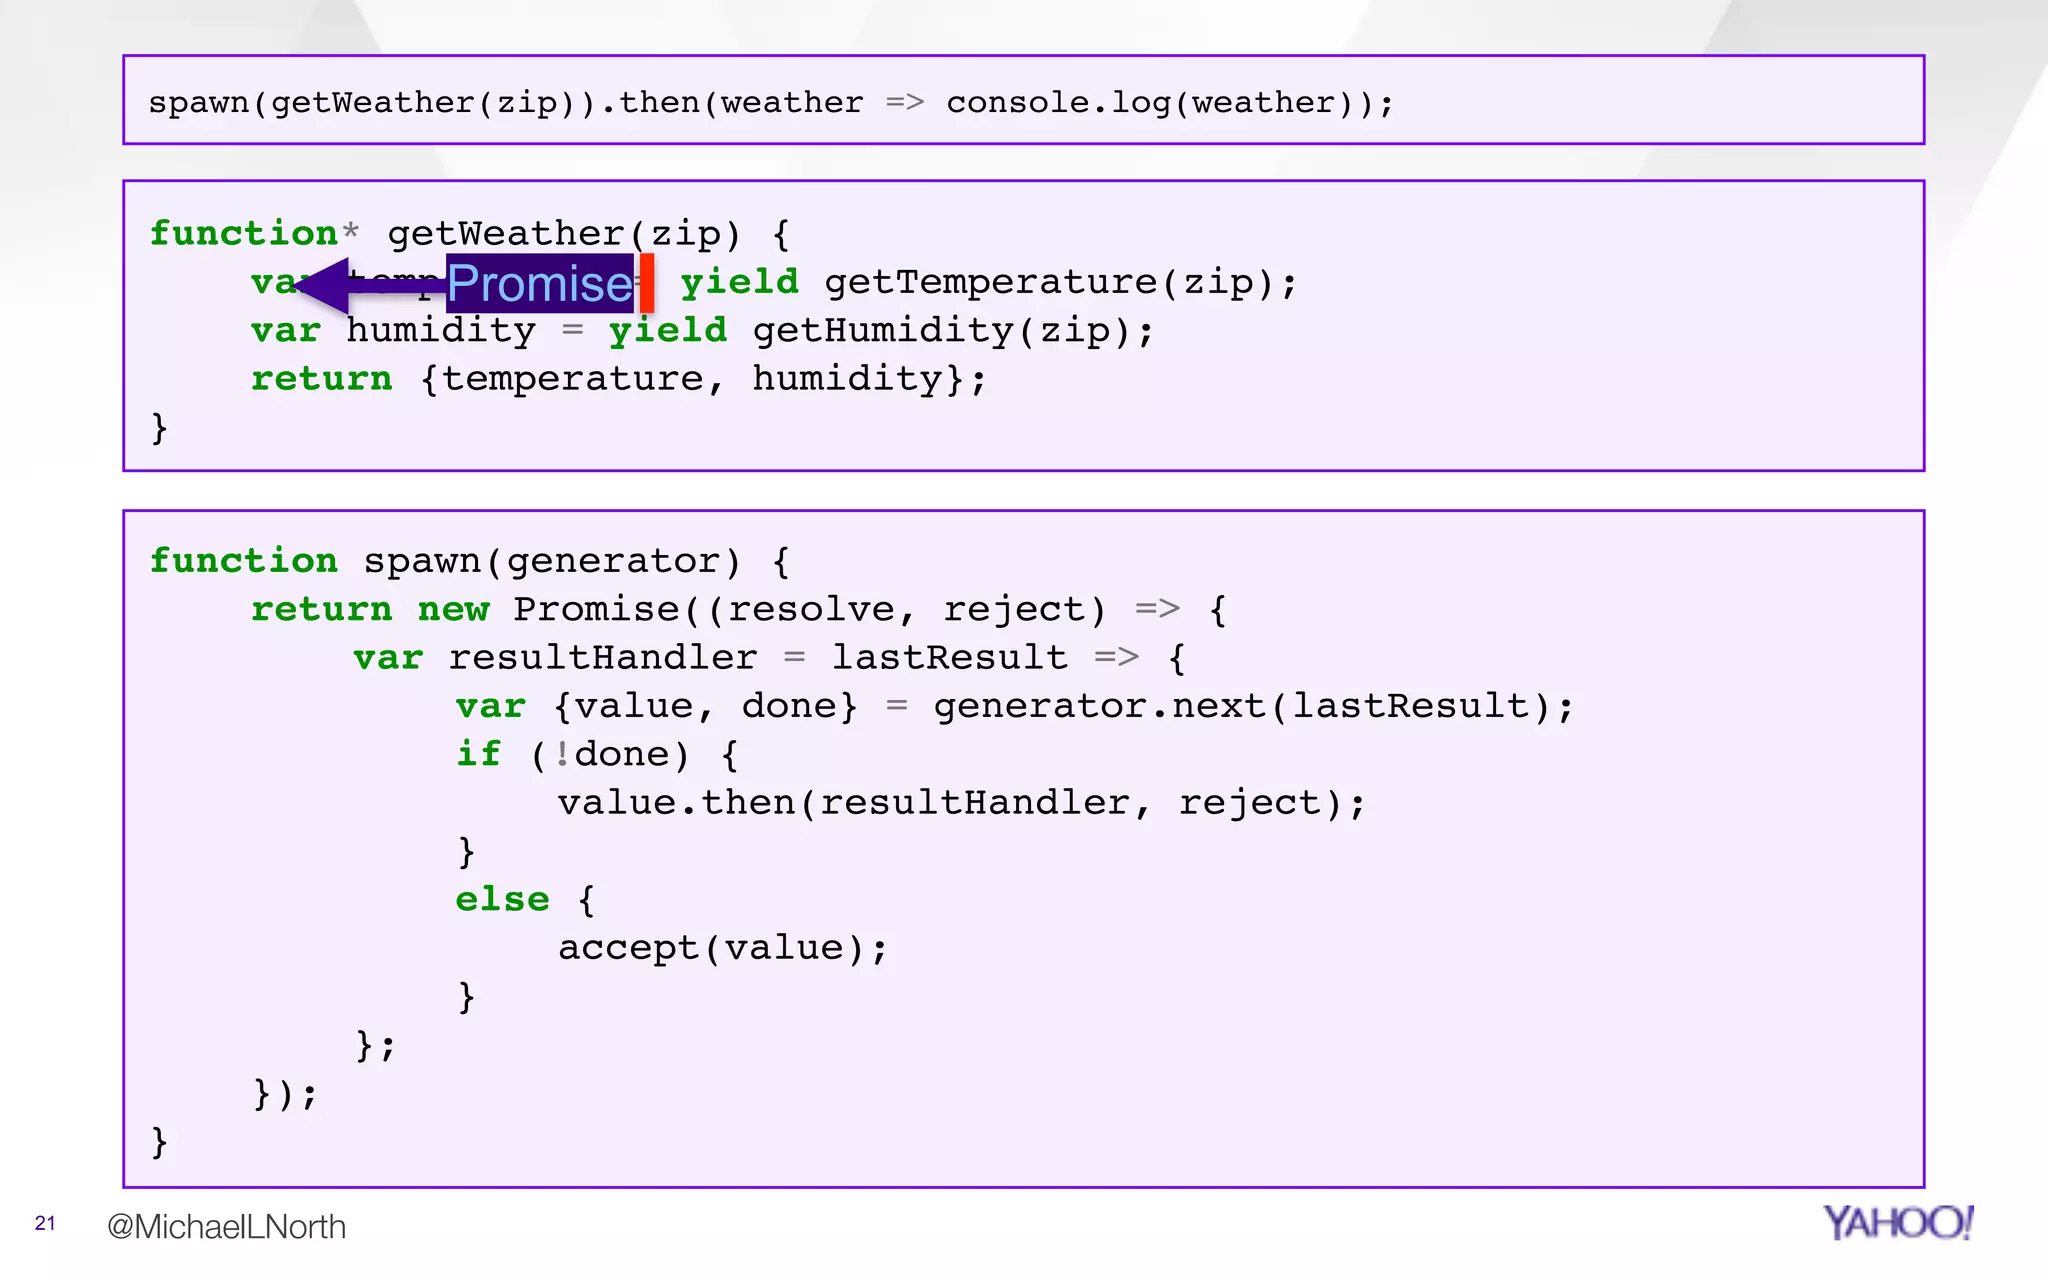Click the Yahoo! logo
Viewport: 2048px width, 1280px height.
click(1898, 1222)
